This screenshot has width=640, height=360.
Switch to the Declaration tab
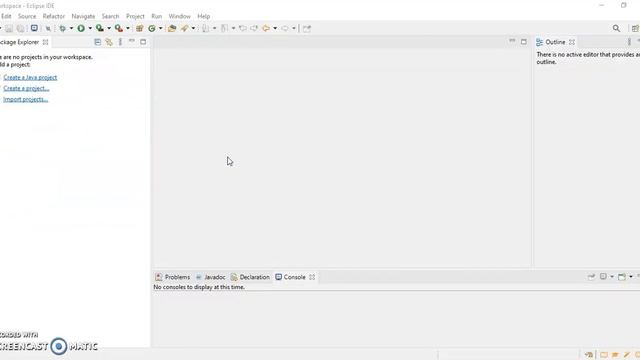(250, 277)
